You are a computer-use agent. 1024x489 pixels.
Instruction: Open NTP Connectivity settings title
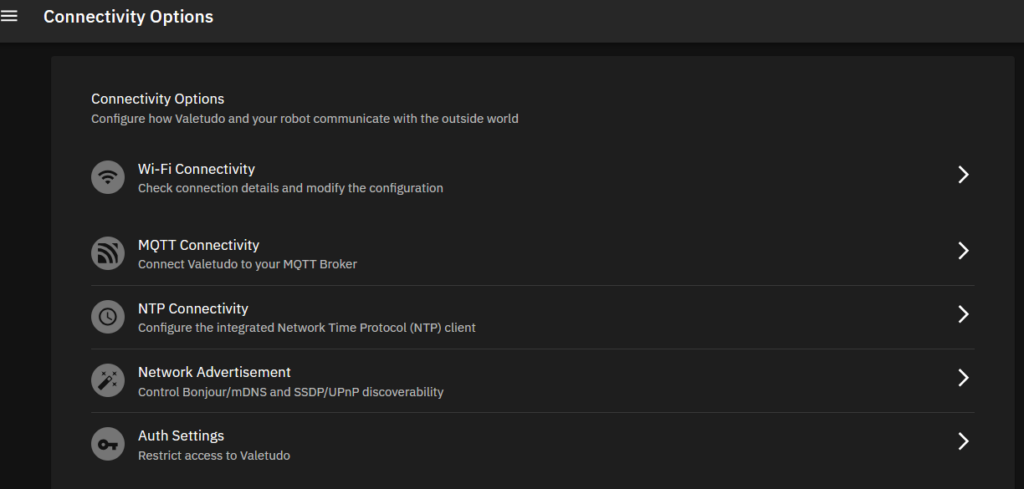193,309
